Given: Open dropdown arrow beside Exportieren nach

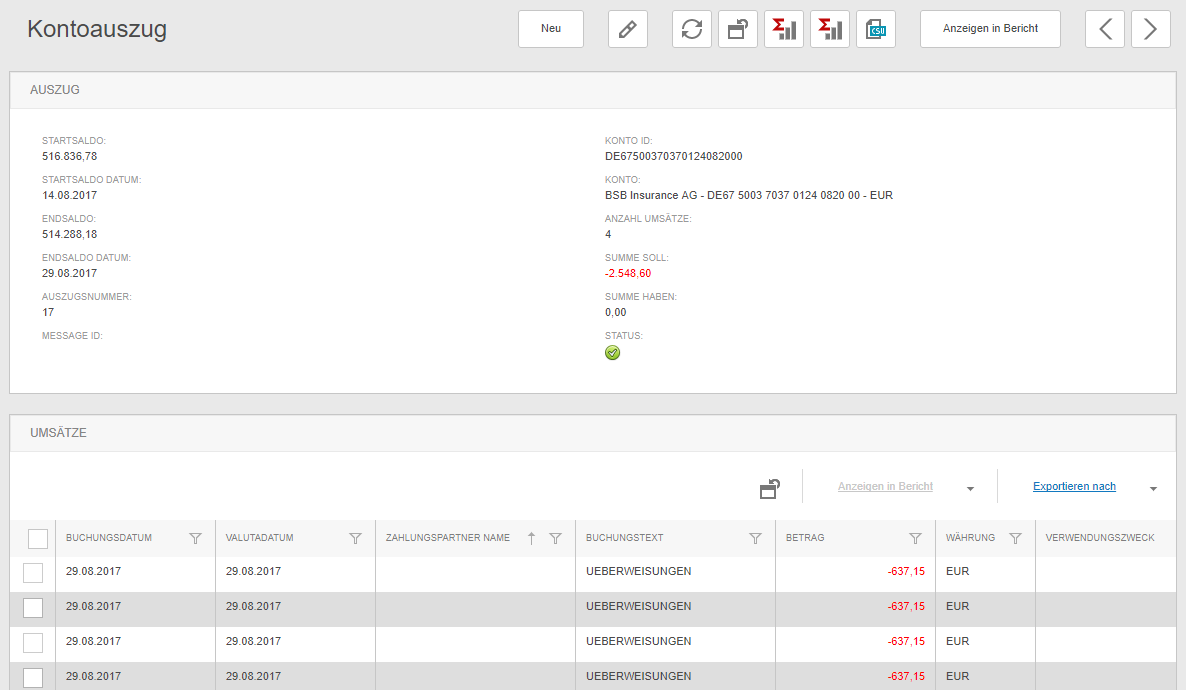Looking at the screenshot, I should (1153, 489).
